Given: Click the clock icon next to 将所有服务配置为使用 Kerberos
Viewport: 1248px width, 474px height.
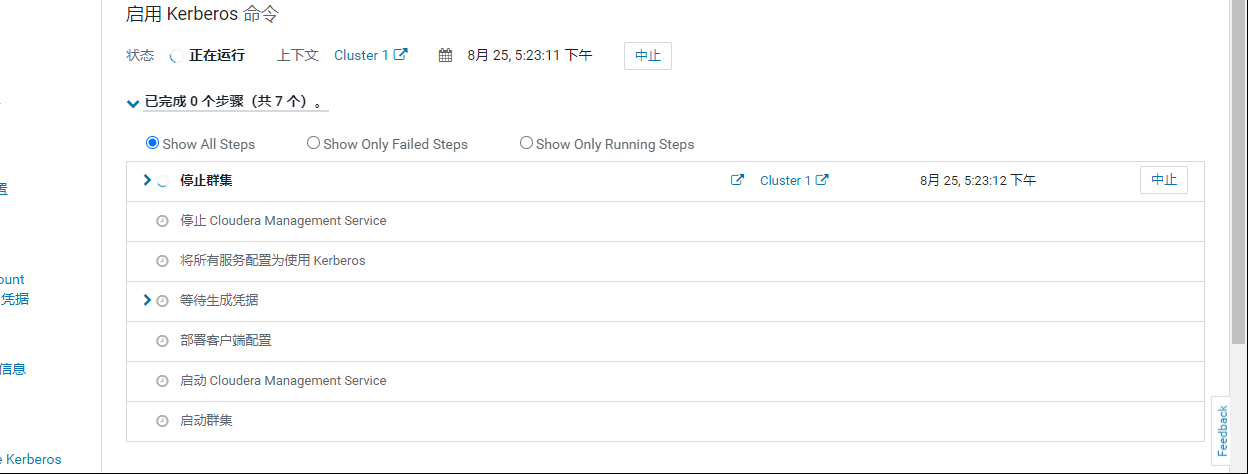Looking at the screenshot, I should [162, 261].
